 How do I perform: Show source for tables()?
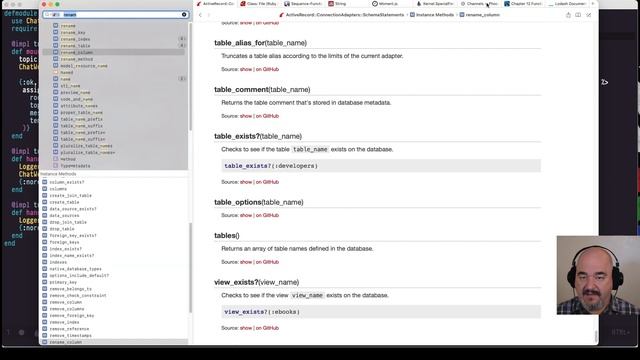point(246,262)
